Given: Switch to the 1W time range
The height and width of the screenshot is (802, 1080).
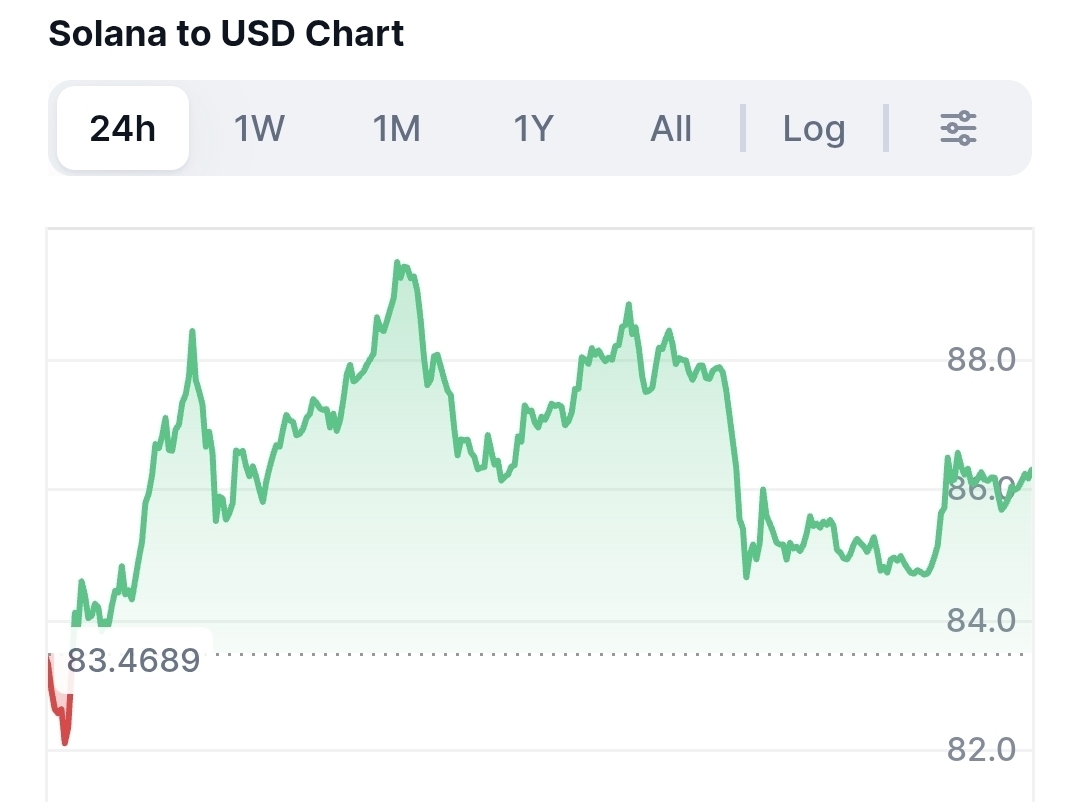Looking at the screenshot, I should click(259, 129).
